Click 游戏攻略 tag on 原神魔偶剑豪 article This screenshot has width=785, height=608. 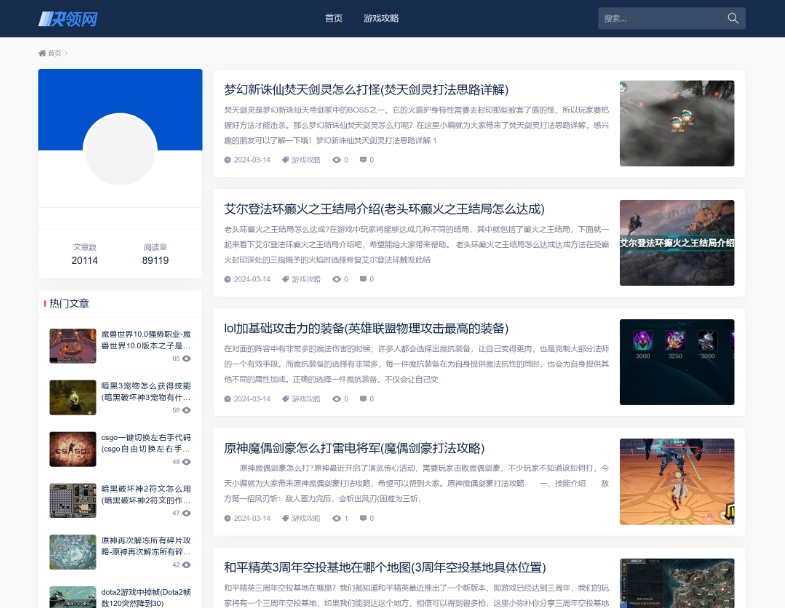306,518
